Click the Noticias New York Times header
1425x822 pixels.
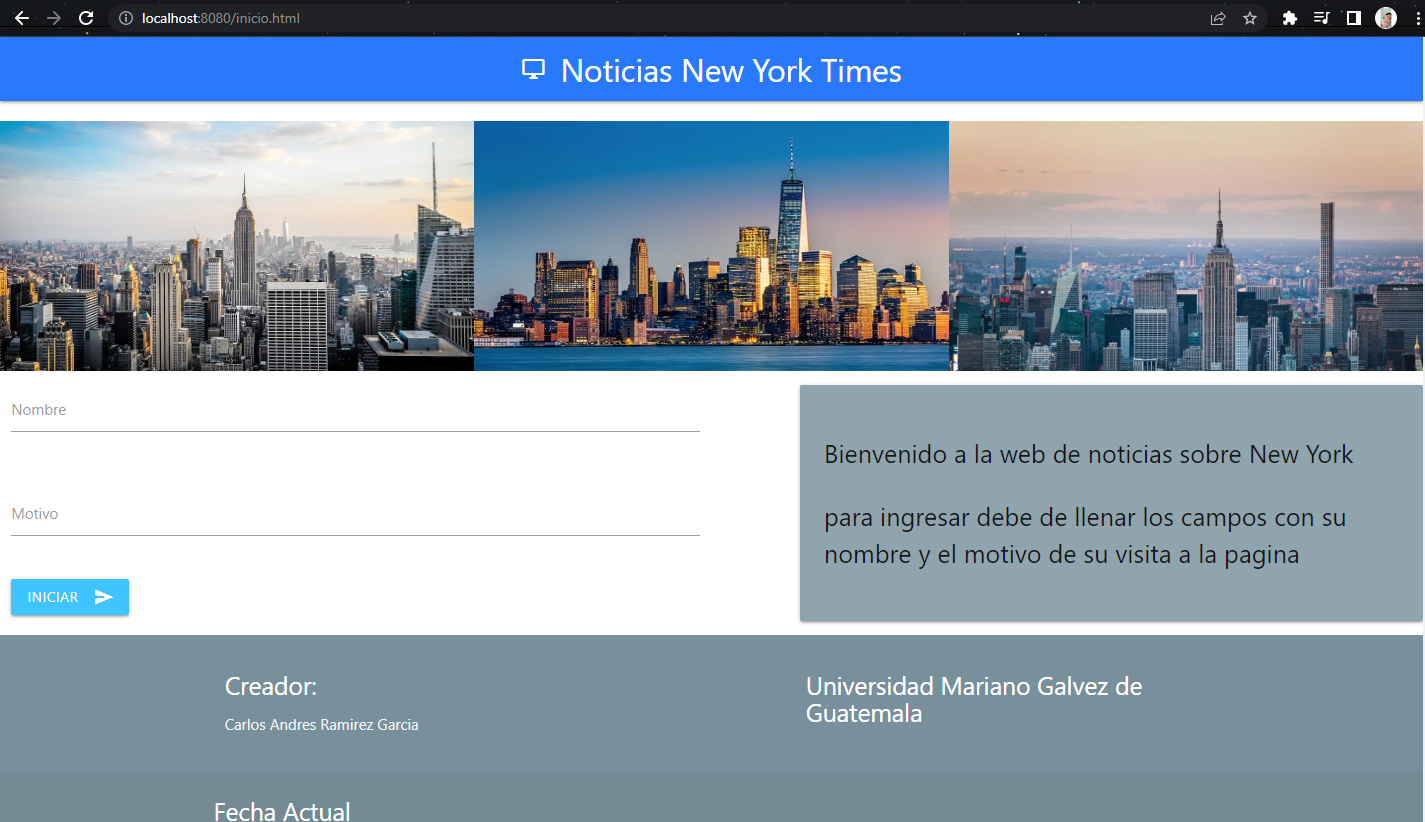pyautogui.click(x=731, y=71)
